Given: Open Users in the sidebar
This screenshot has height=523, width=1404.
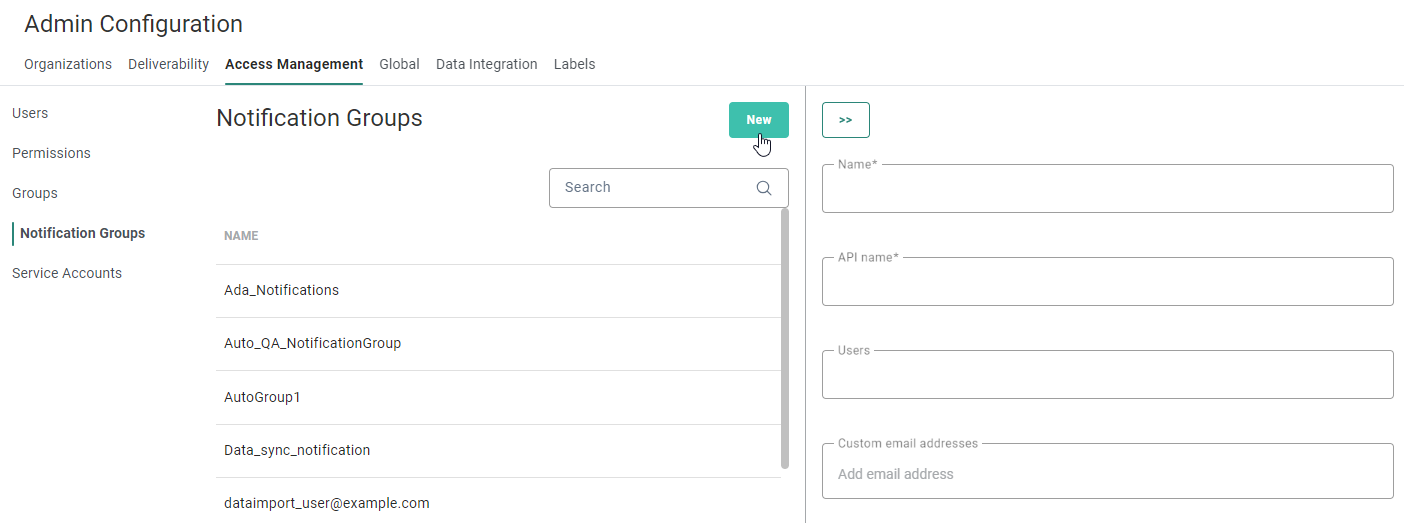Looking at the screenshot, I should point(30,113).
